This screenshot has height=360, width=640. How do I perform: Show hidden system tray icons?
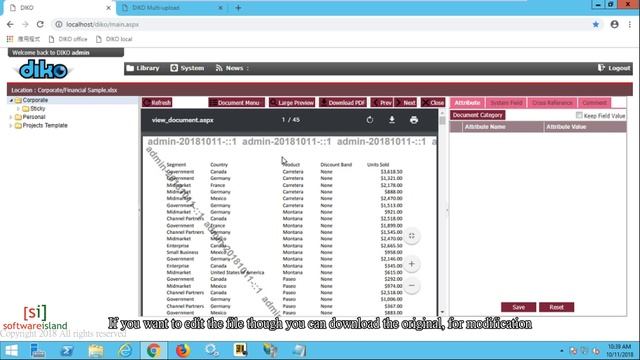coord(562,351)
